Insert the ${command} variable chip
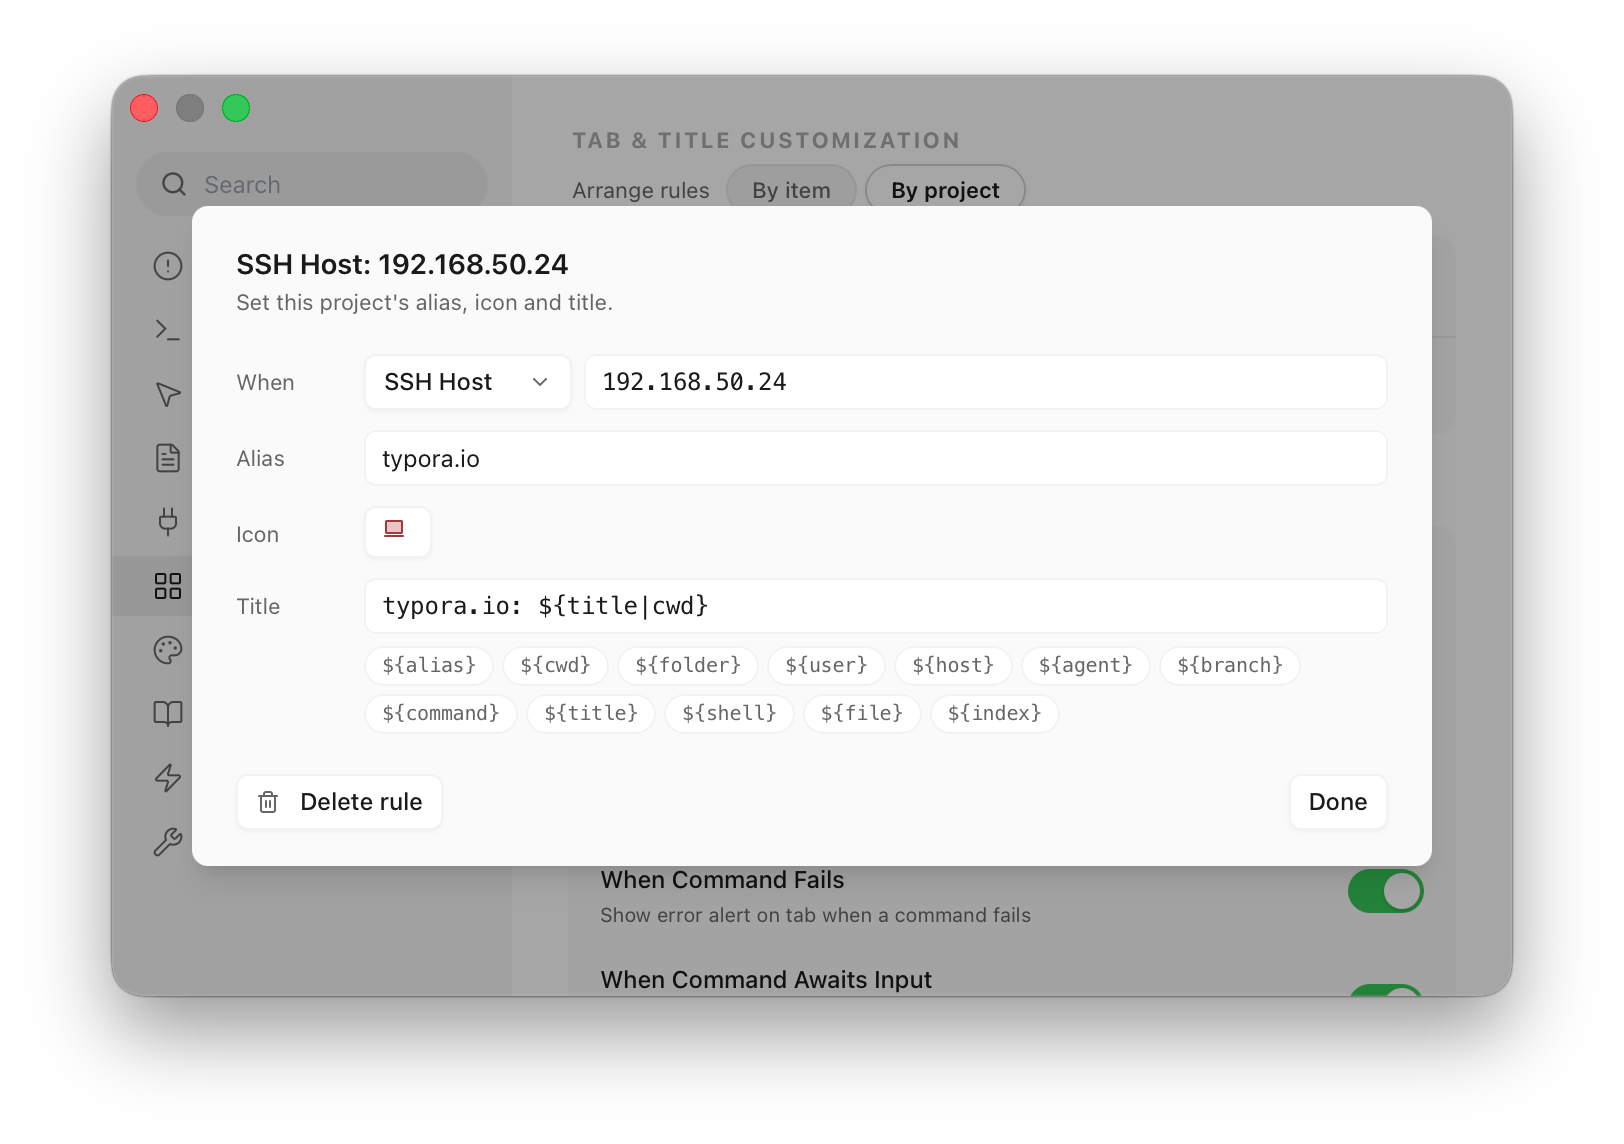The width and height of the screenshot is (1624, 1144). pyautogui.click(x=441, y=714)
